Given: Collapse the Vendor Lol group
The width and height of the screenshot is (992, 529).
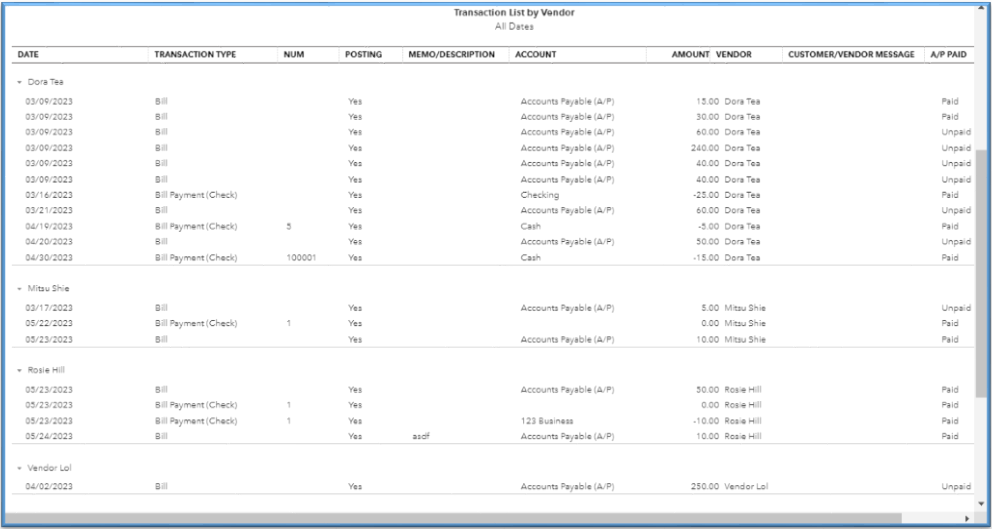Looking at the screenshot, I should click(x=19, y=468).
